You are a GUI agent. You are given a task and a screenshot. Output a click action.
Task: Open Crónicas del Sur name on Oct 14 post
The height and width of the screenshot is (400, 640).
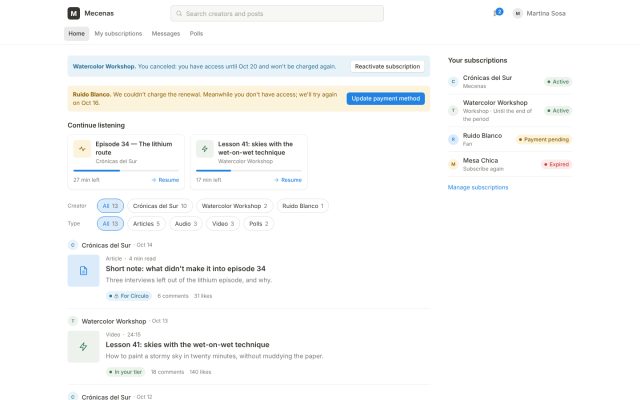[106, 245]
